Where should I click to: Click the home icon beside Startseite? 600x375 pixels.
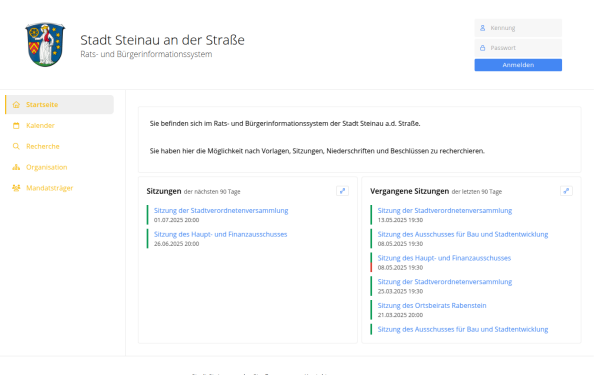tap(16, 105)
